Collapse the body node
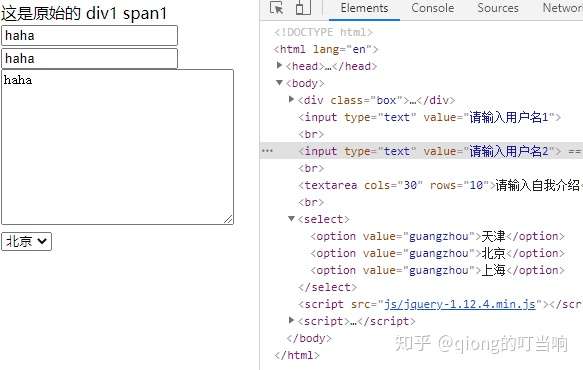The height and width of the screenshot is (370, 583). click(x=280, y=83)
